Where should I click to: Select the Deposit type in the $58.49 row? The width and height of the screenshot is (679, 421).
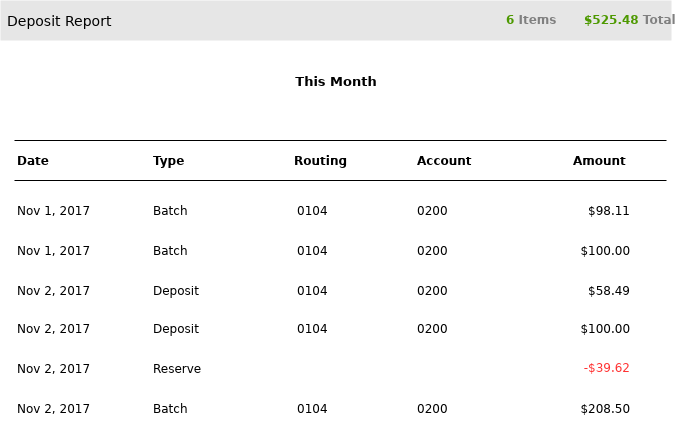pyautogui.click(x=176, y=291)
